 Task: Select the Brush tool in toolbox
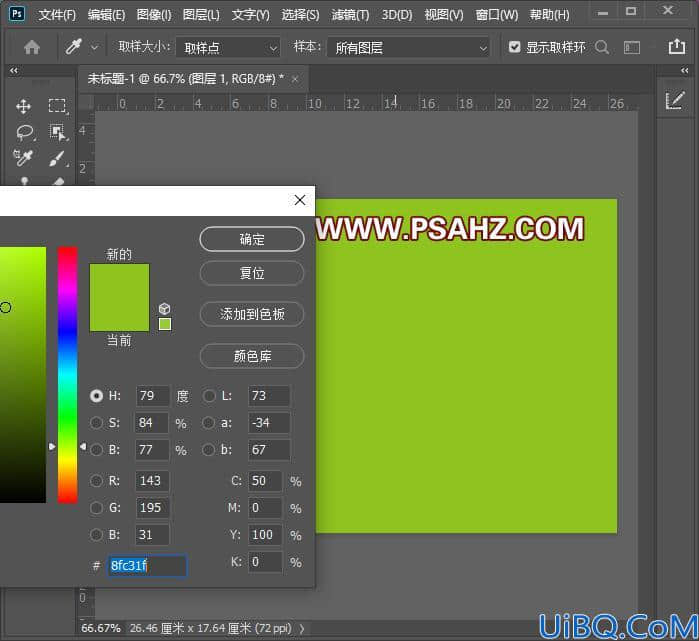(x=58, y=158)
